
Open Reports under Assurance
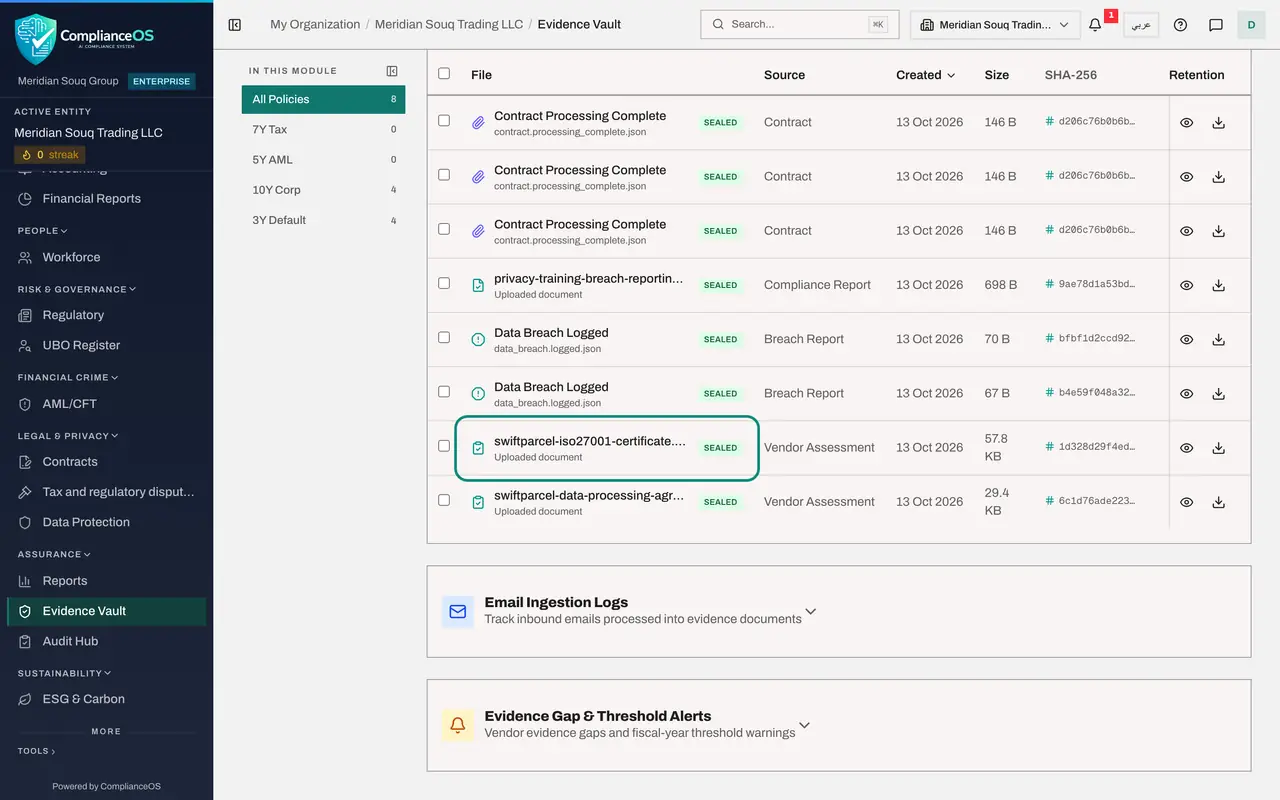click(106, 581)
